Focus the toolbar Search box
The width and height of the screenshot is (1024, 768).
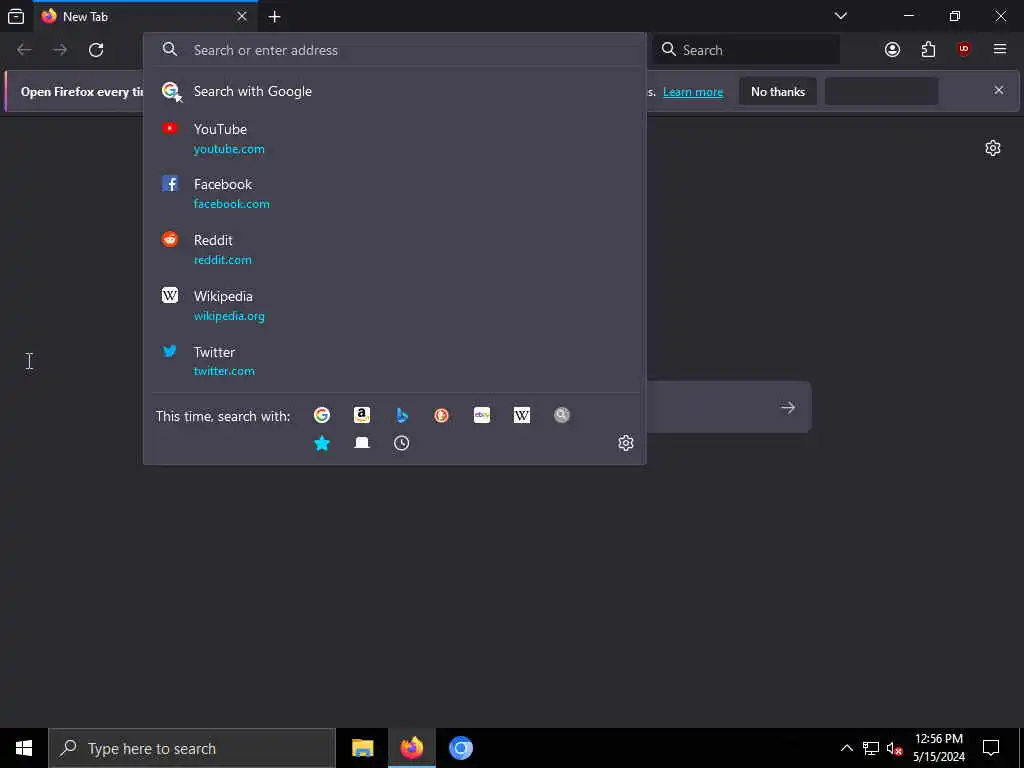tap(746, 50)
